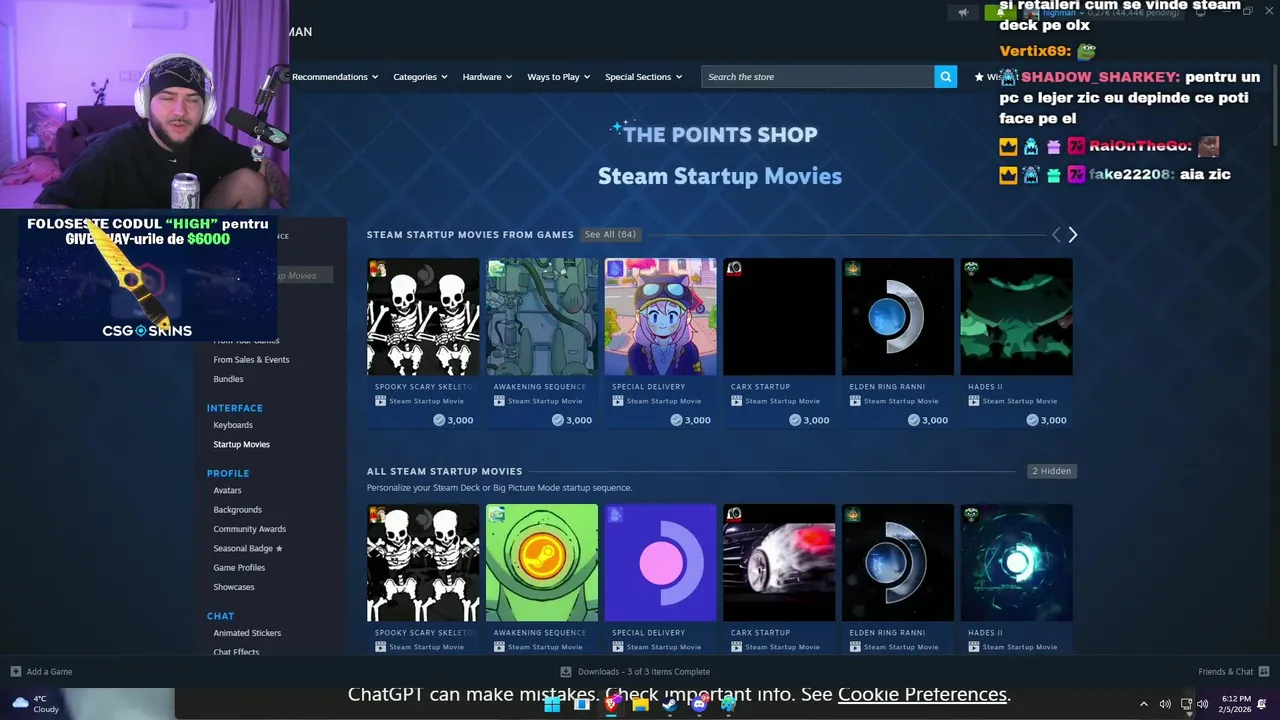Open Showcases in the sidebar
Viewport: 1280px width, 720px height.
pos(234,587)
